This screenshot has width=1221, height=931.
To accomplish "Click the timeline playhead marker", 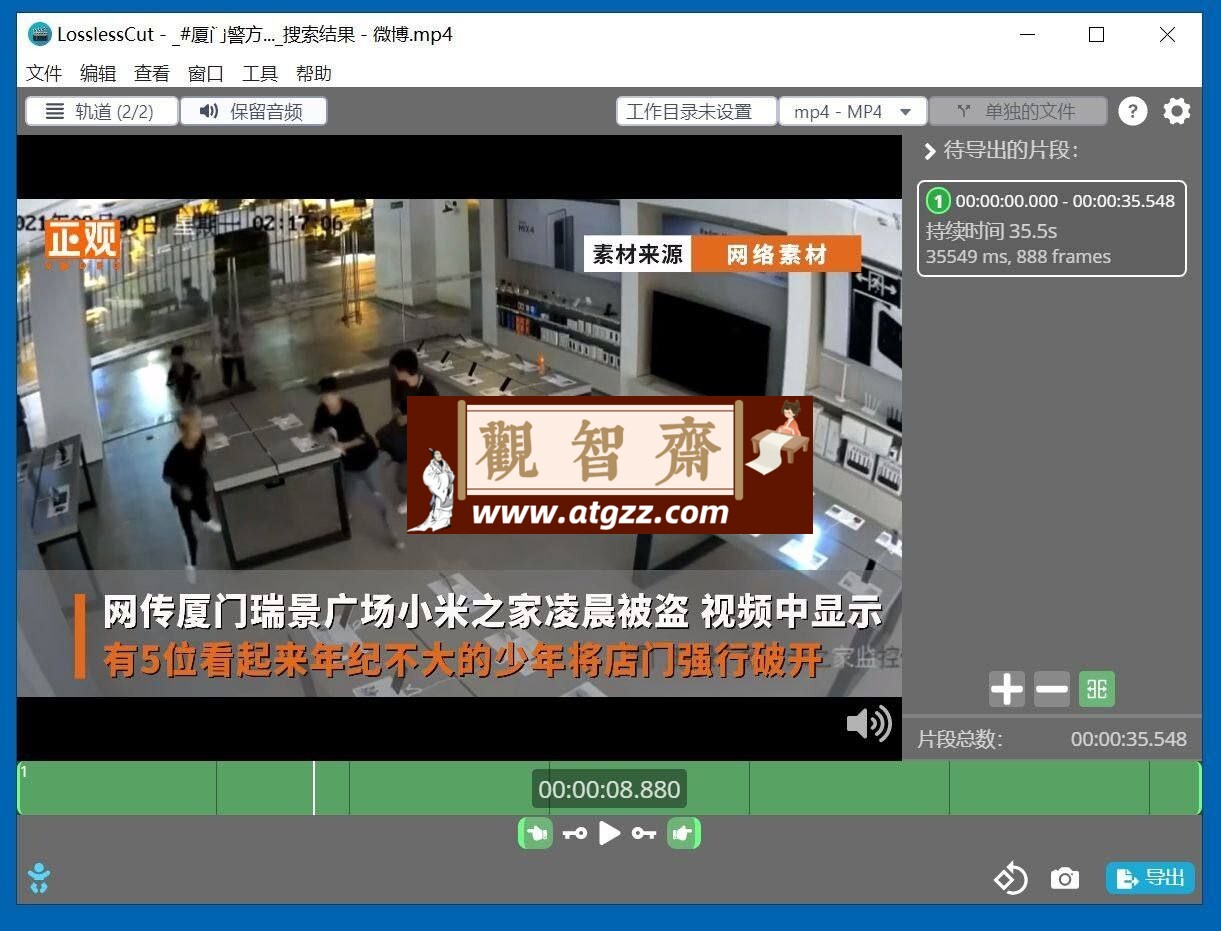I will (314, 788).
